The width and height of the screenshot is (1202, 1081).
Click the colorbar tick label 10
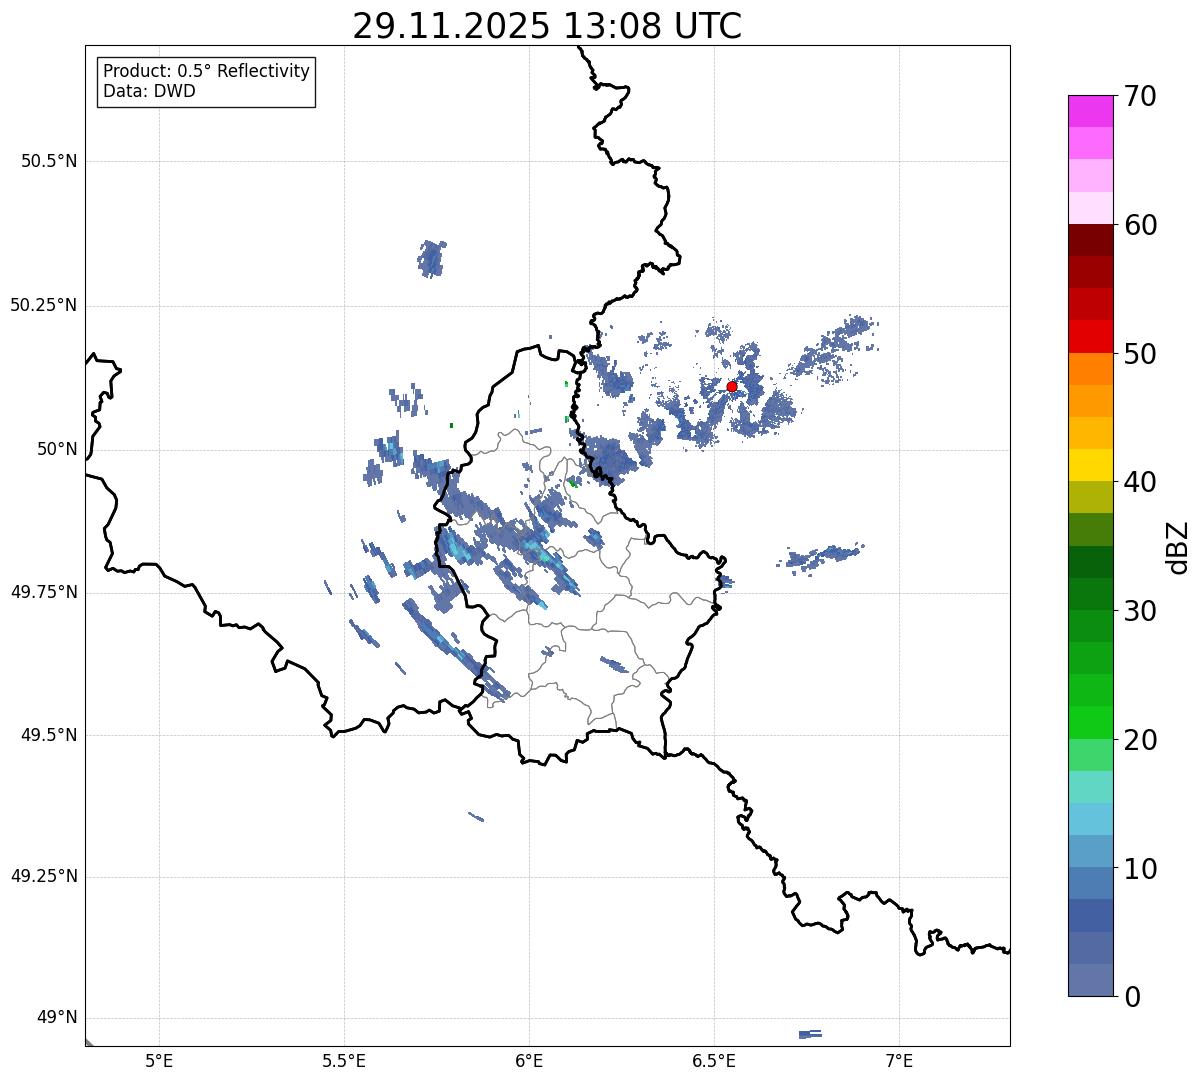(x=1141, y=869)
